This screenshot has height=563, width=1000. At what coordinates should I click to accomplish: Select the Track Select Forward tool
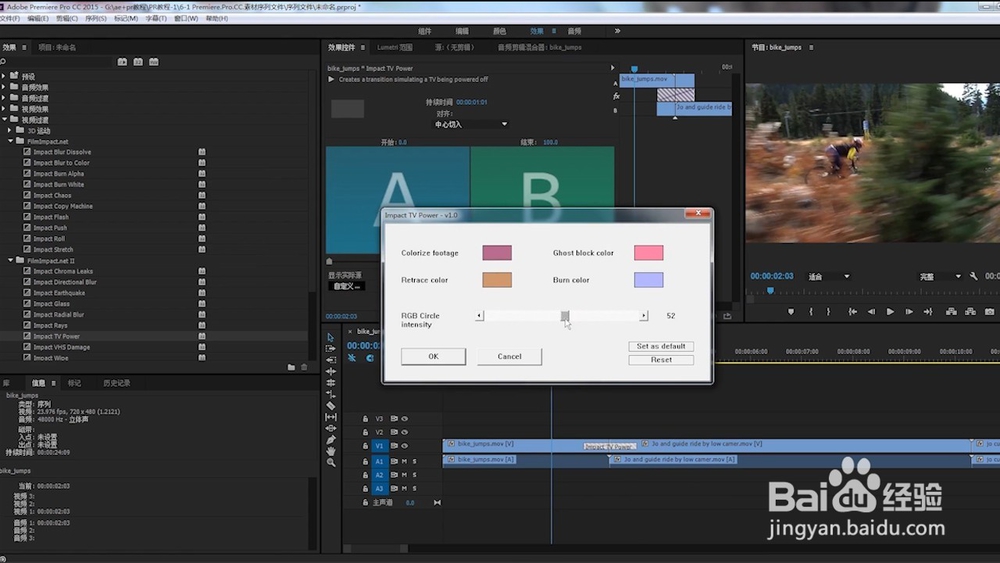point(330,349)
